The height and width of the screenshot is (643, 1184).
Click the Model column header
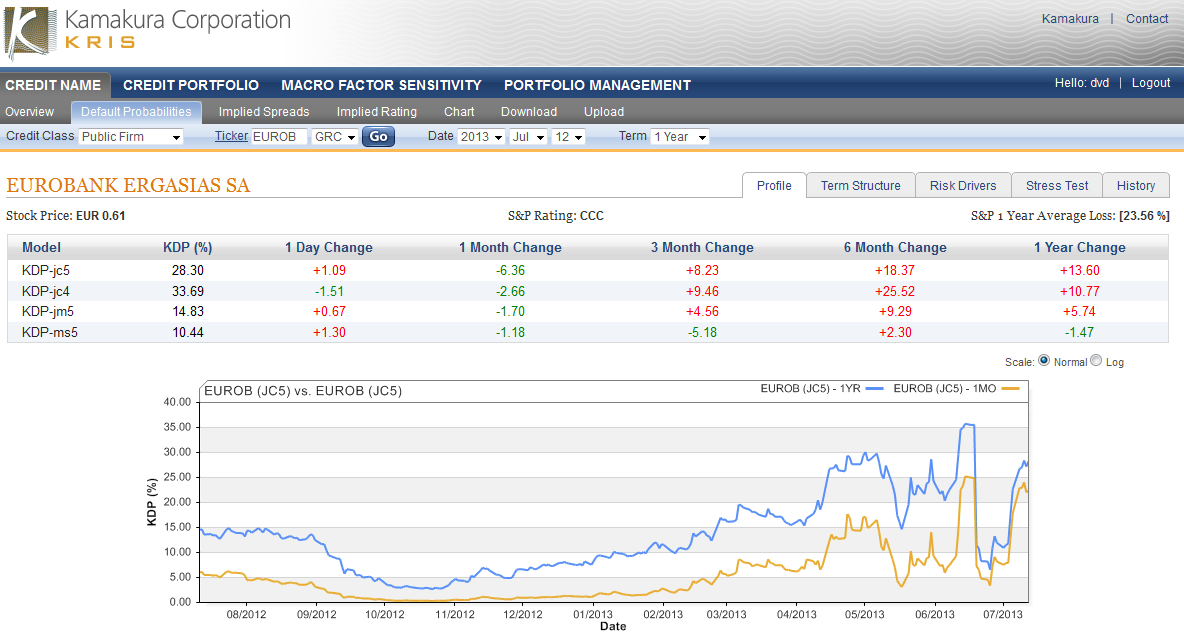42,248
